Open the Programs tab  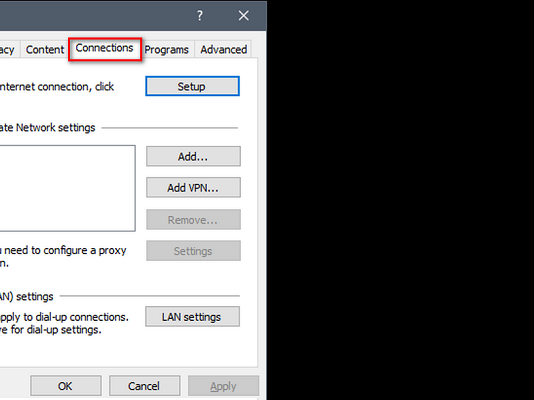pos(167,50)
